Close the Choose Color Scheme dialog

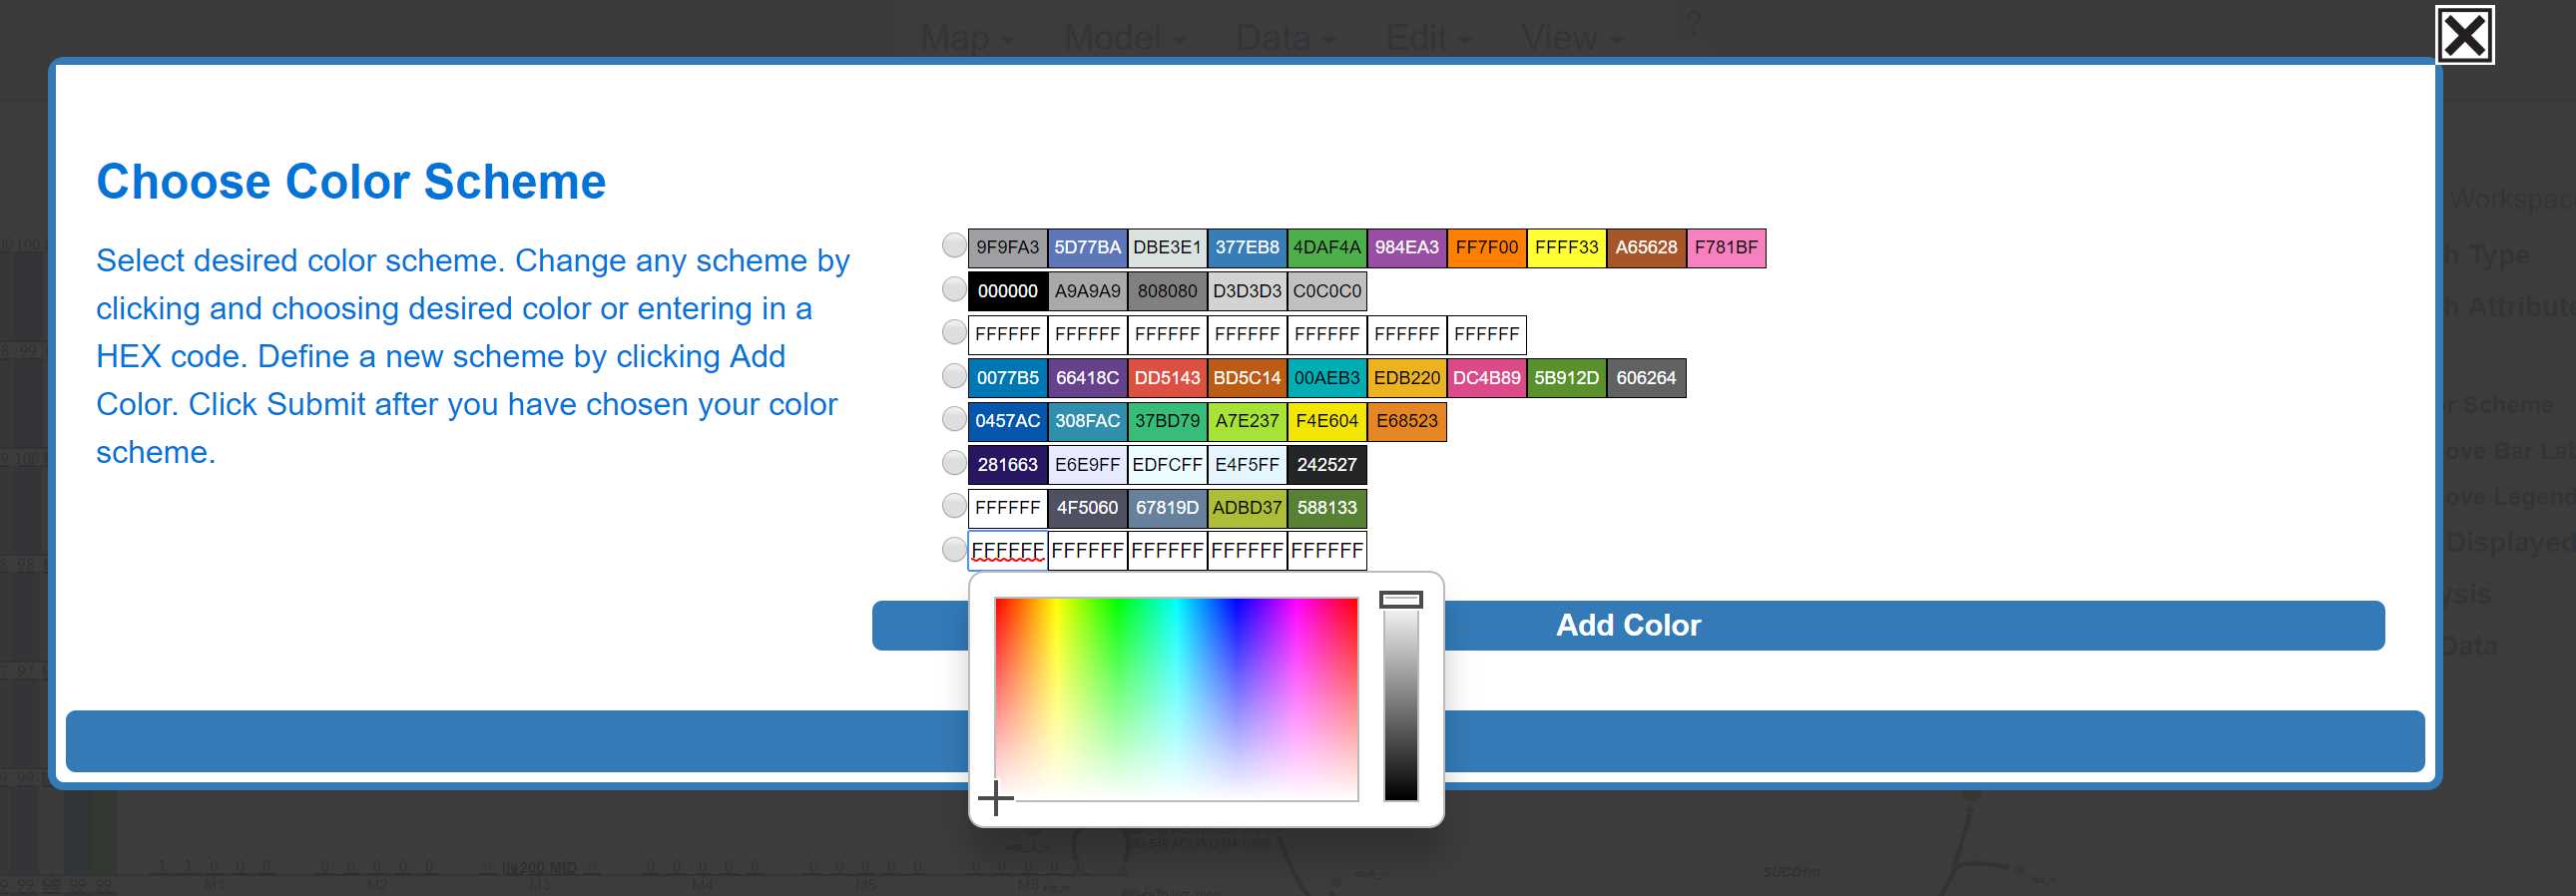tap(2464, 36)
